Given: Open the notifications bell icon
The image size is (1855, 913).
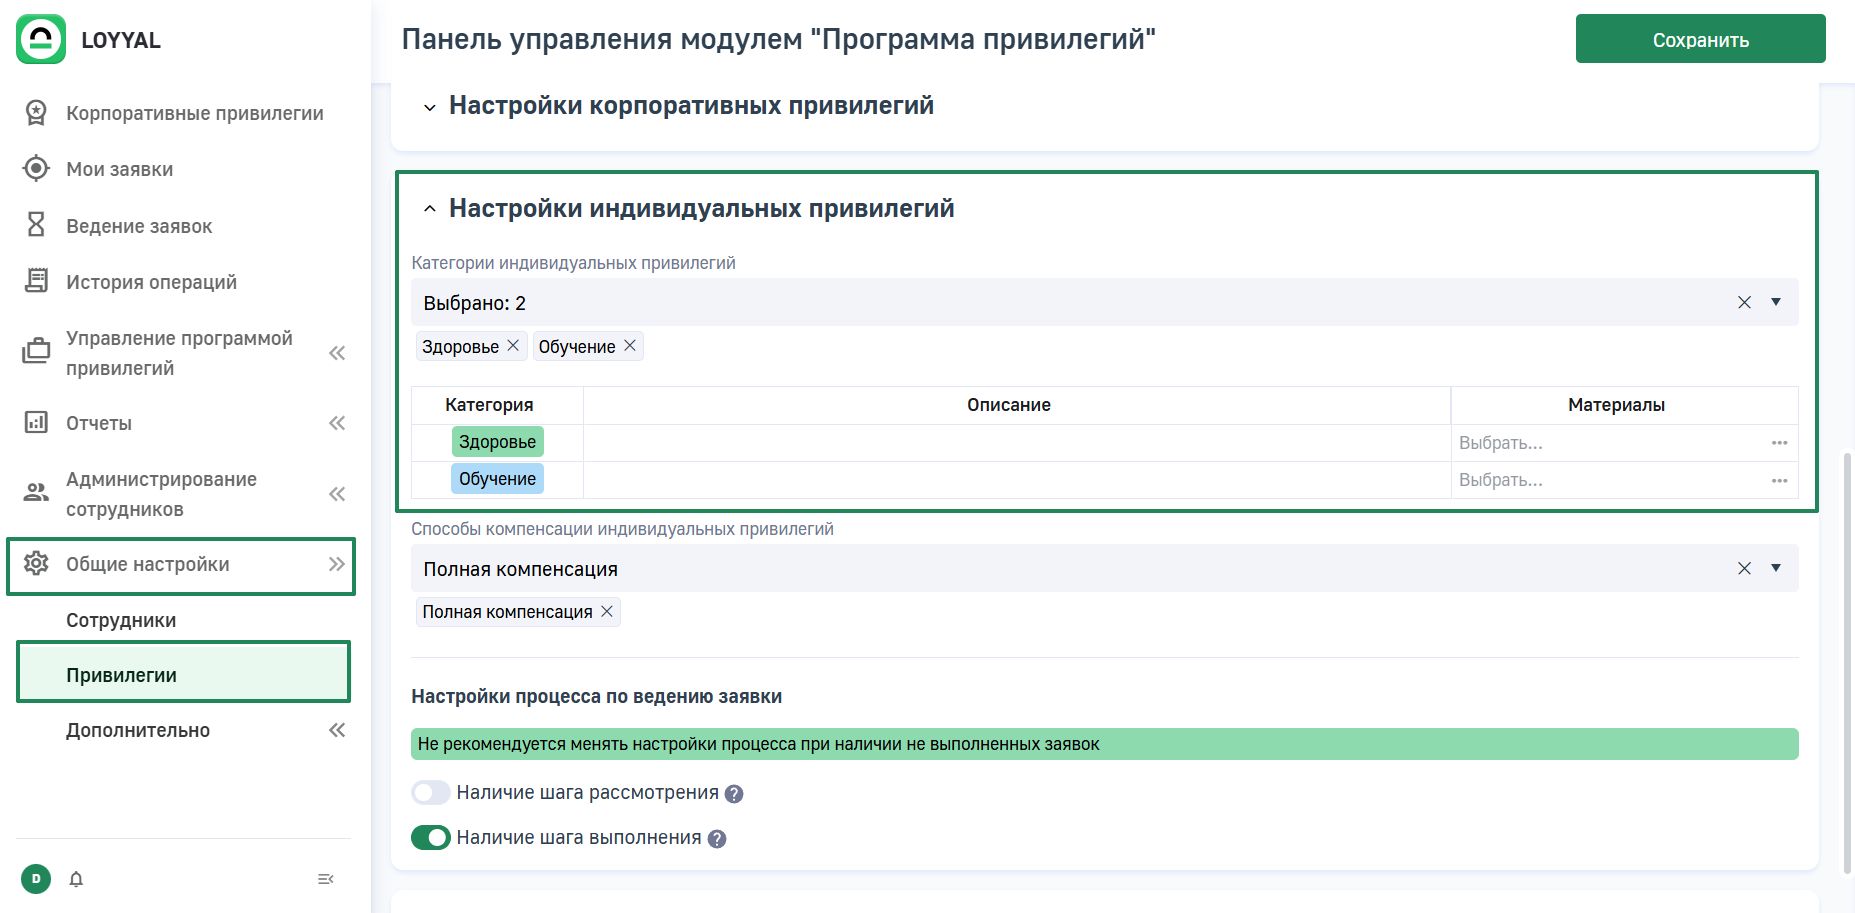Looking at the screenshot, I should pyautogui.click(x=76, y=879).
